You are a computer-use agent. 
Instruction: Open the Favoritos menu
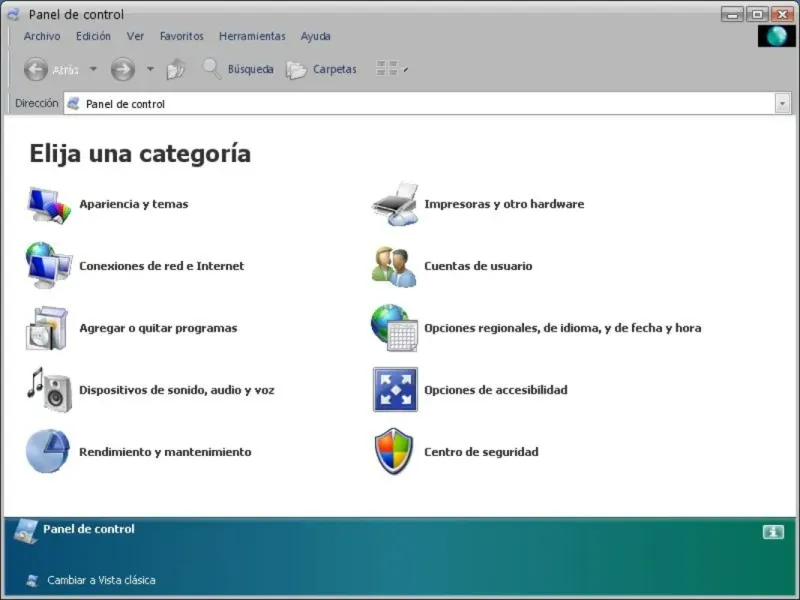pyautogui.click(x=182, y=36)
